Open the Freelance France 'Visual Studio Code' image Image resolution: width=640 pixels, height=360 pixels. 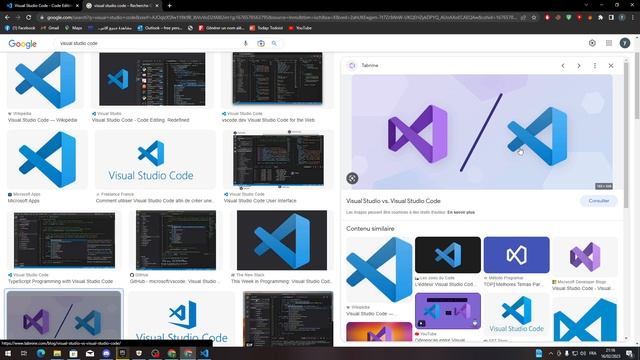[155, 160]
